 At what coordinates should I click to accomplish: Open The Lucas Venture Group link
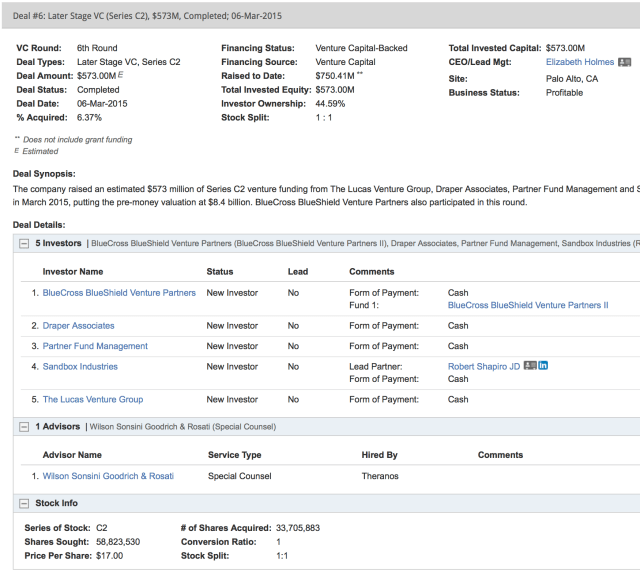click(x=93, y=400)
